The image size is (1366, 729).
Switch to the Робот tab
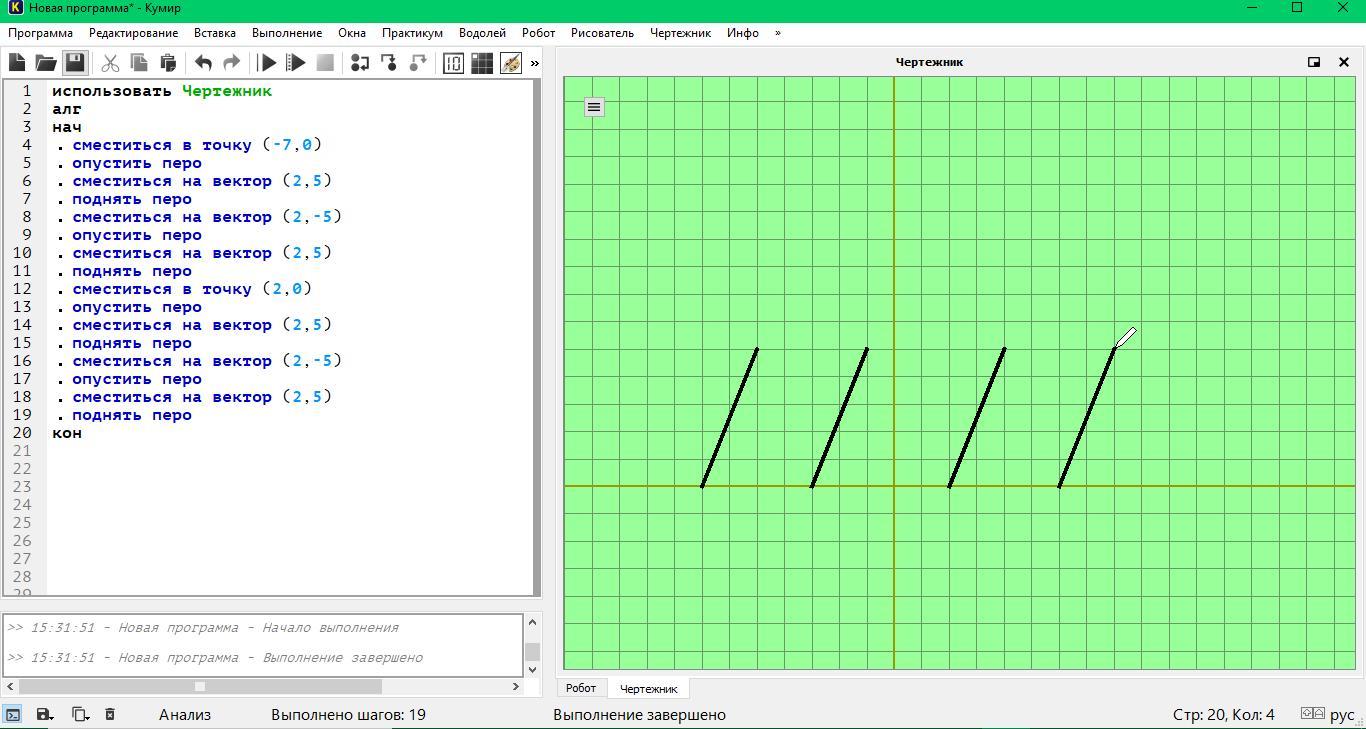[580, 688]
